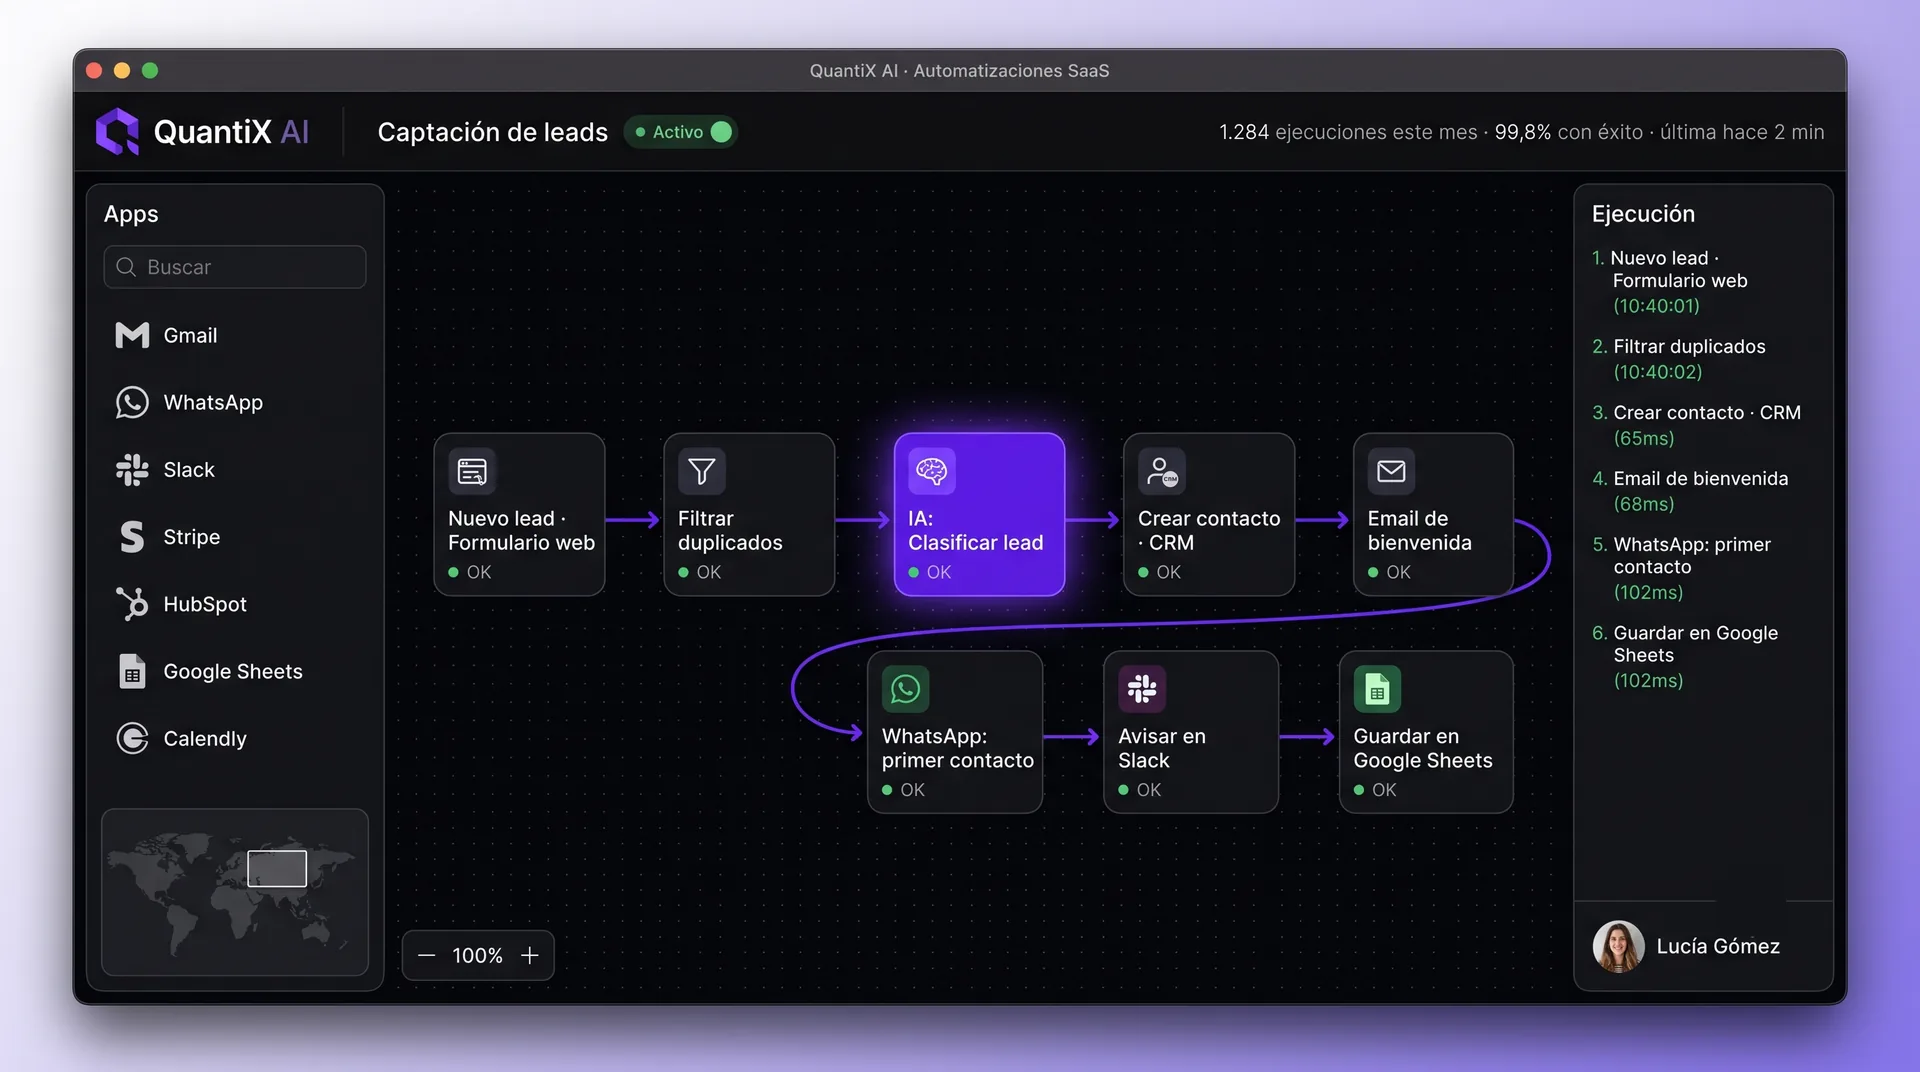Viewport: 1920px width, 1072px height.
Task: Zoom in with the plus button
Action: coord(530,956)
